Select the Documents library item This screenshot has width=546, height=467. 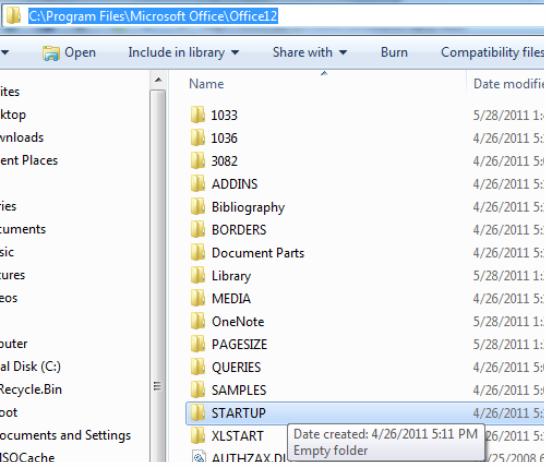click(23, 229)
